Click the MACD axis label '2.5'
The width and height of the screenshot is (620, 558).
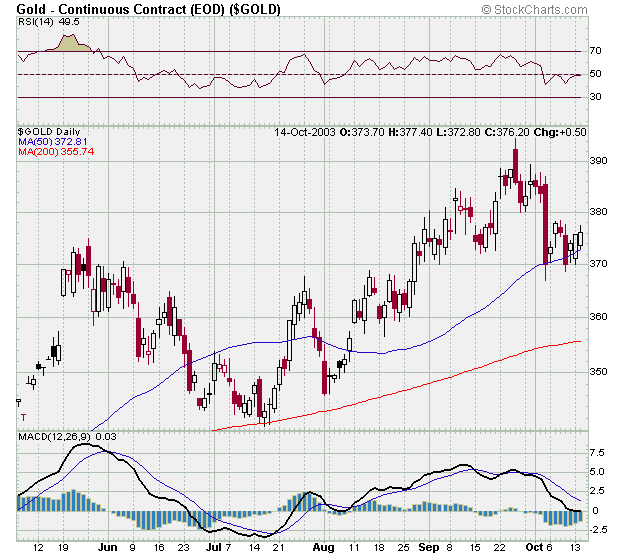[x=597, y=491]
